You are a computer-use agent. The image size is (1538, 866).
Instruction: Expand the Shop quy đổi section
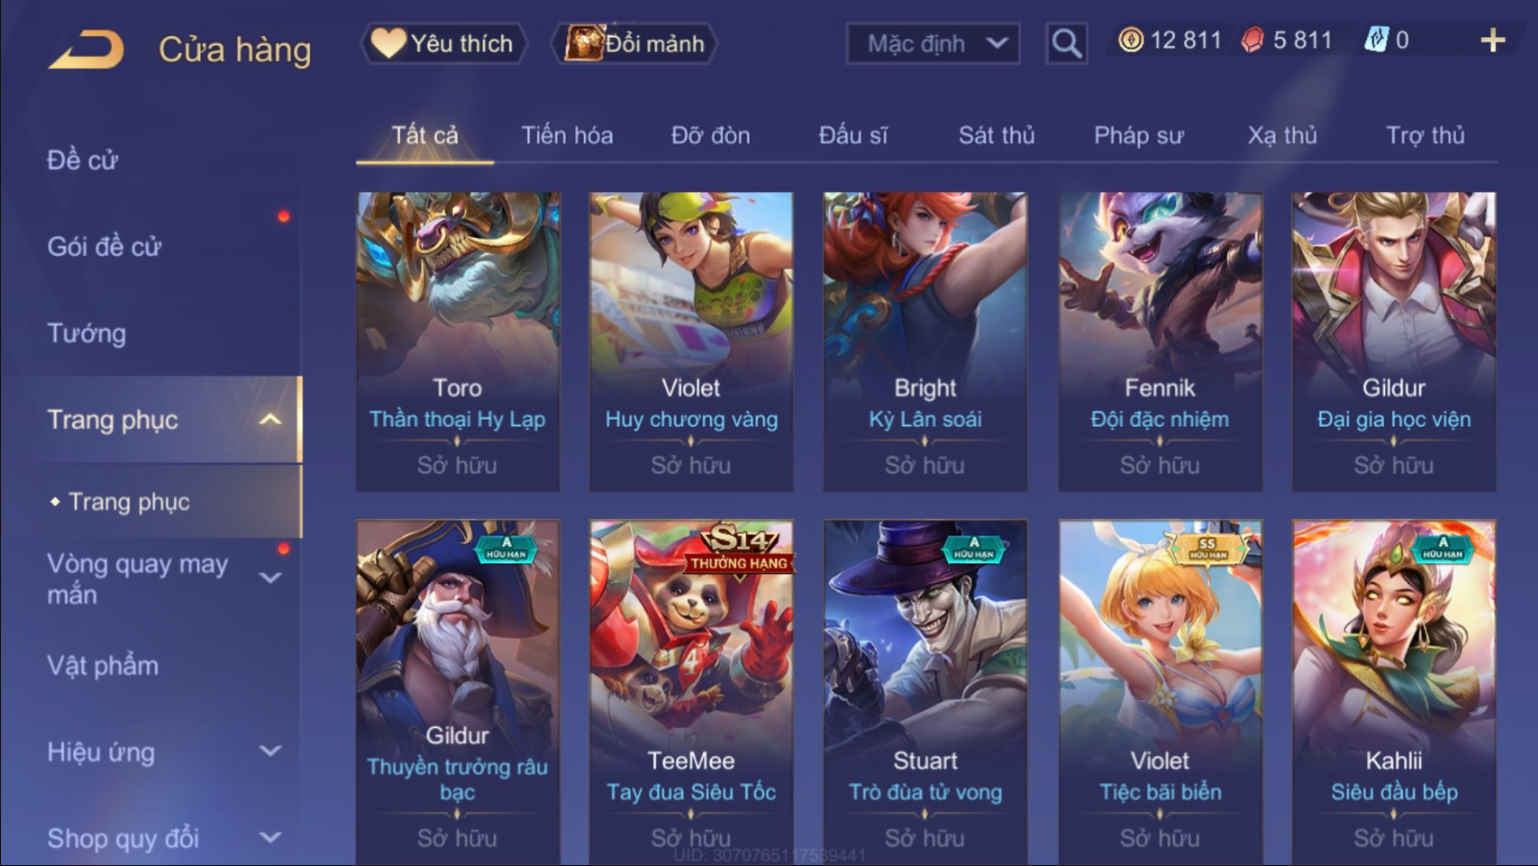click(270, 838)
